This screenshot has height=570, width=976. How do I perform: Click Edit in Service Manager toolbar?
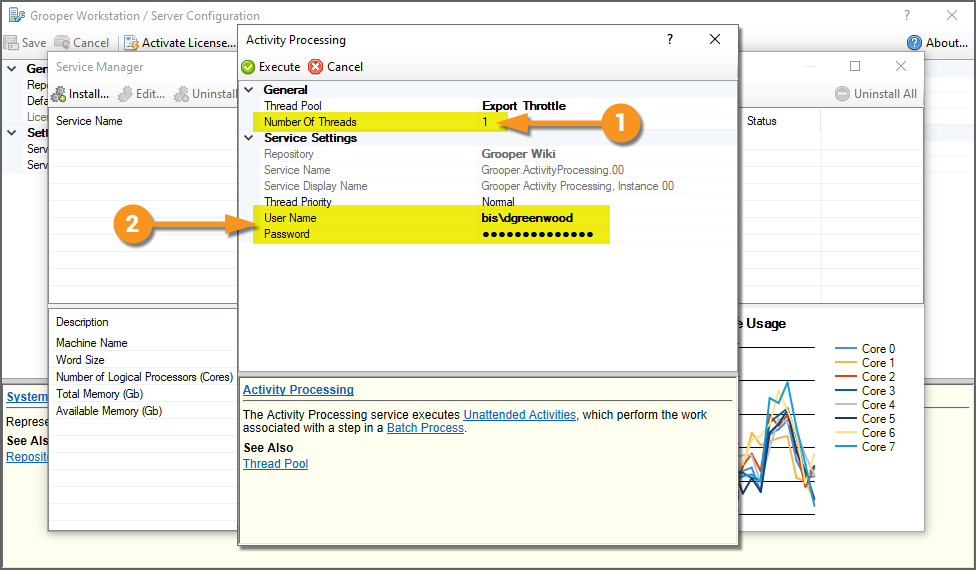point(141,94)
